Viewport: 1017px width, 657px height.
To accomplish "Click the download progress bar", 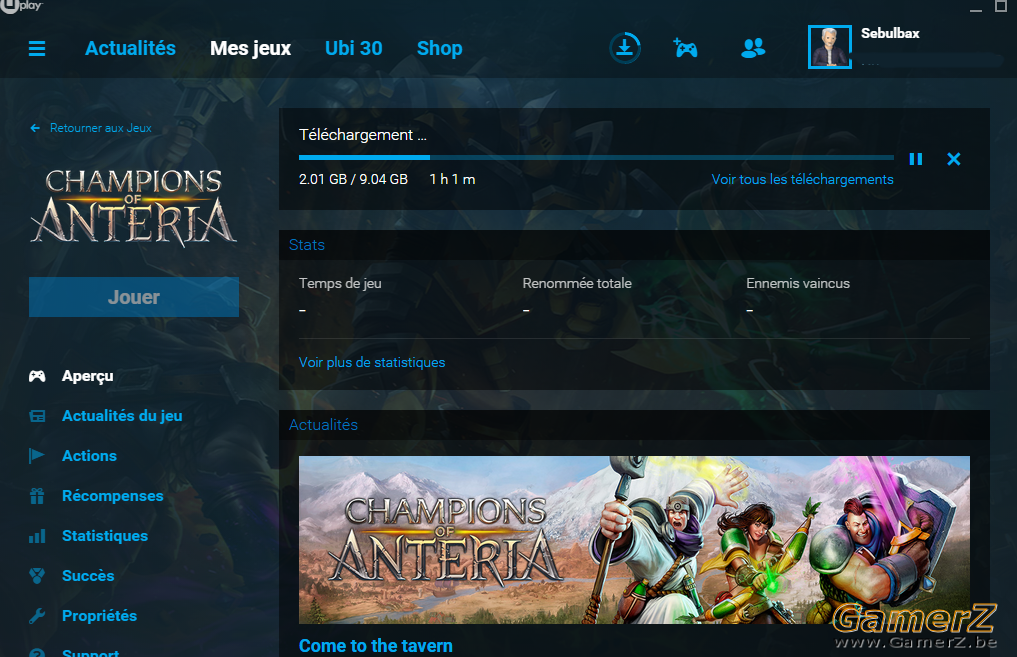I will click(596, 157).
